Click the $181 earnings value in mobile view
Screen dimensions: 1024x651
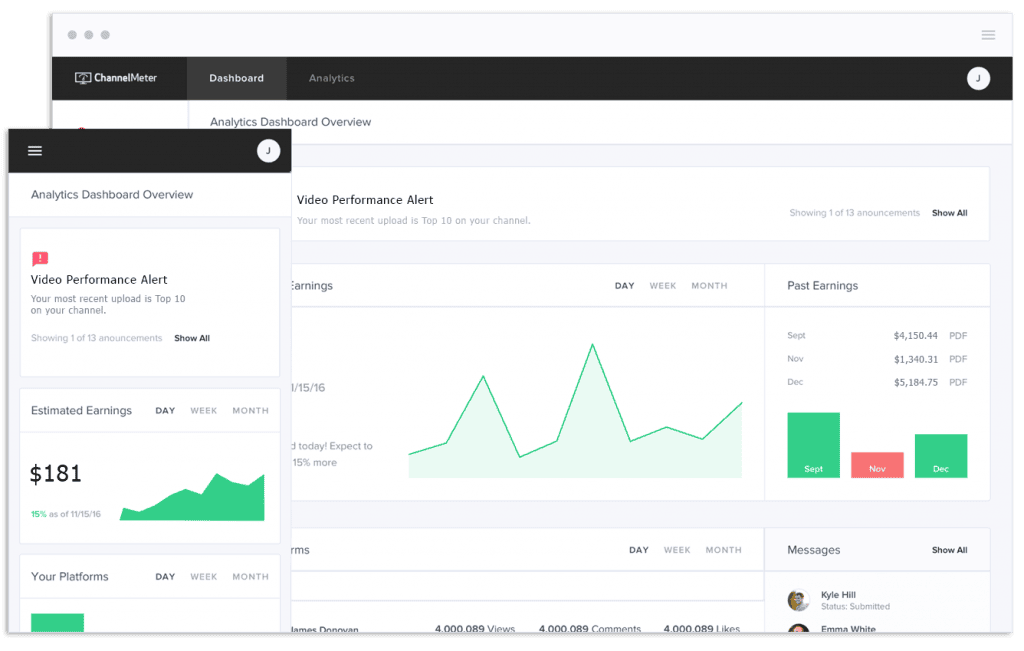pos(56,473)
